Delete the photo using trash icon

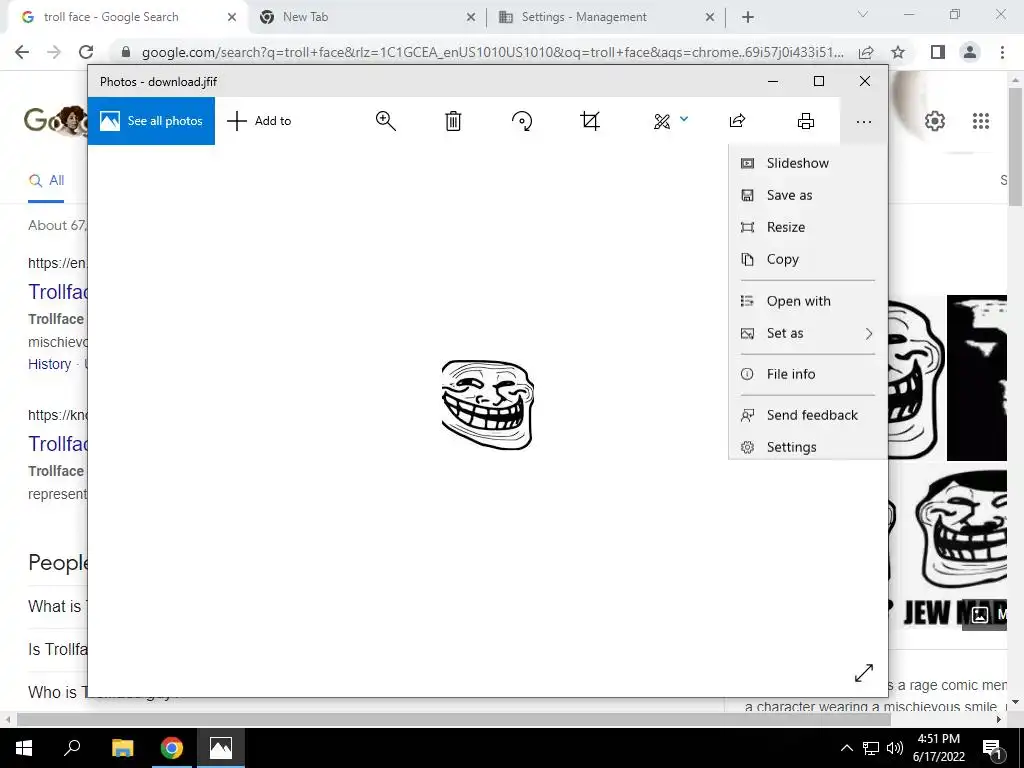pos(453,121)
